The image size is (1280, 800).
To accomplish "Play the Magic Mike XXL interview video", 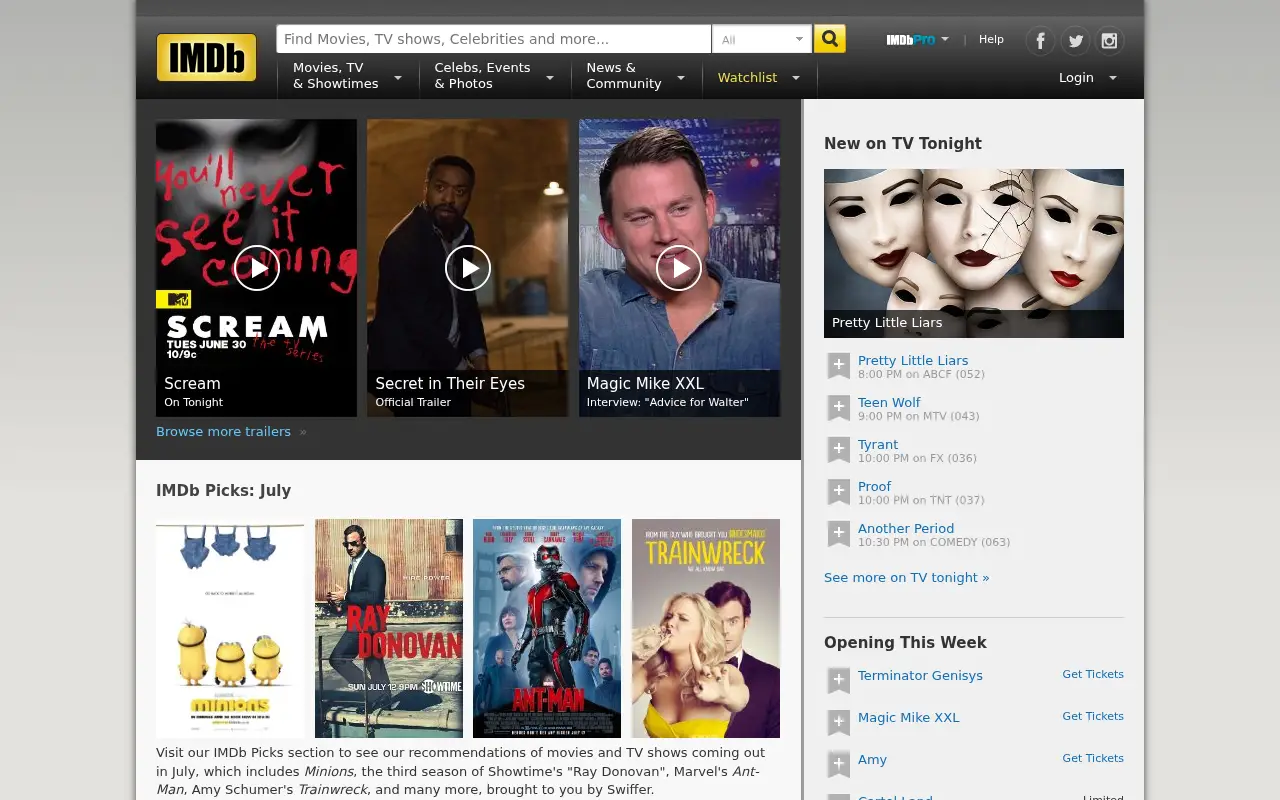I will coord(679,268).
